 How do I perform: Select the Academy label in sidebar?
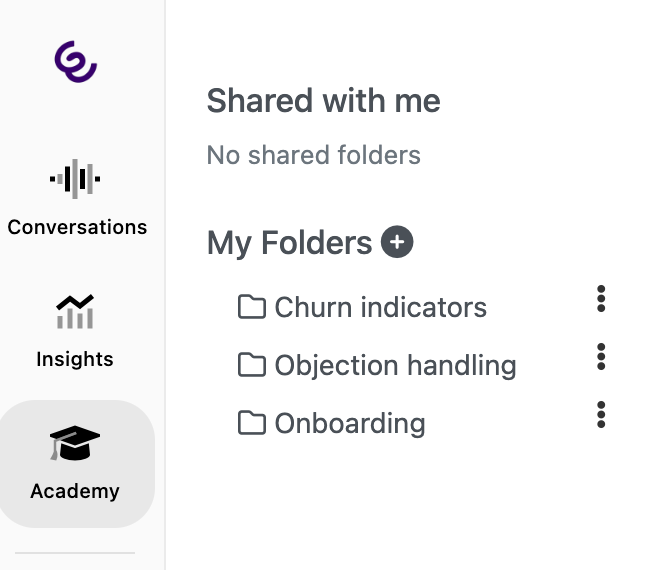[75, 491]
